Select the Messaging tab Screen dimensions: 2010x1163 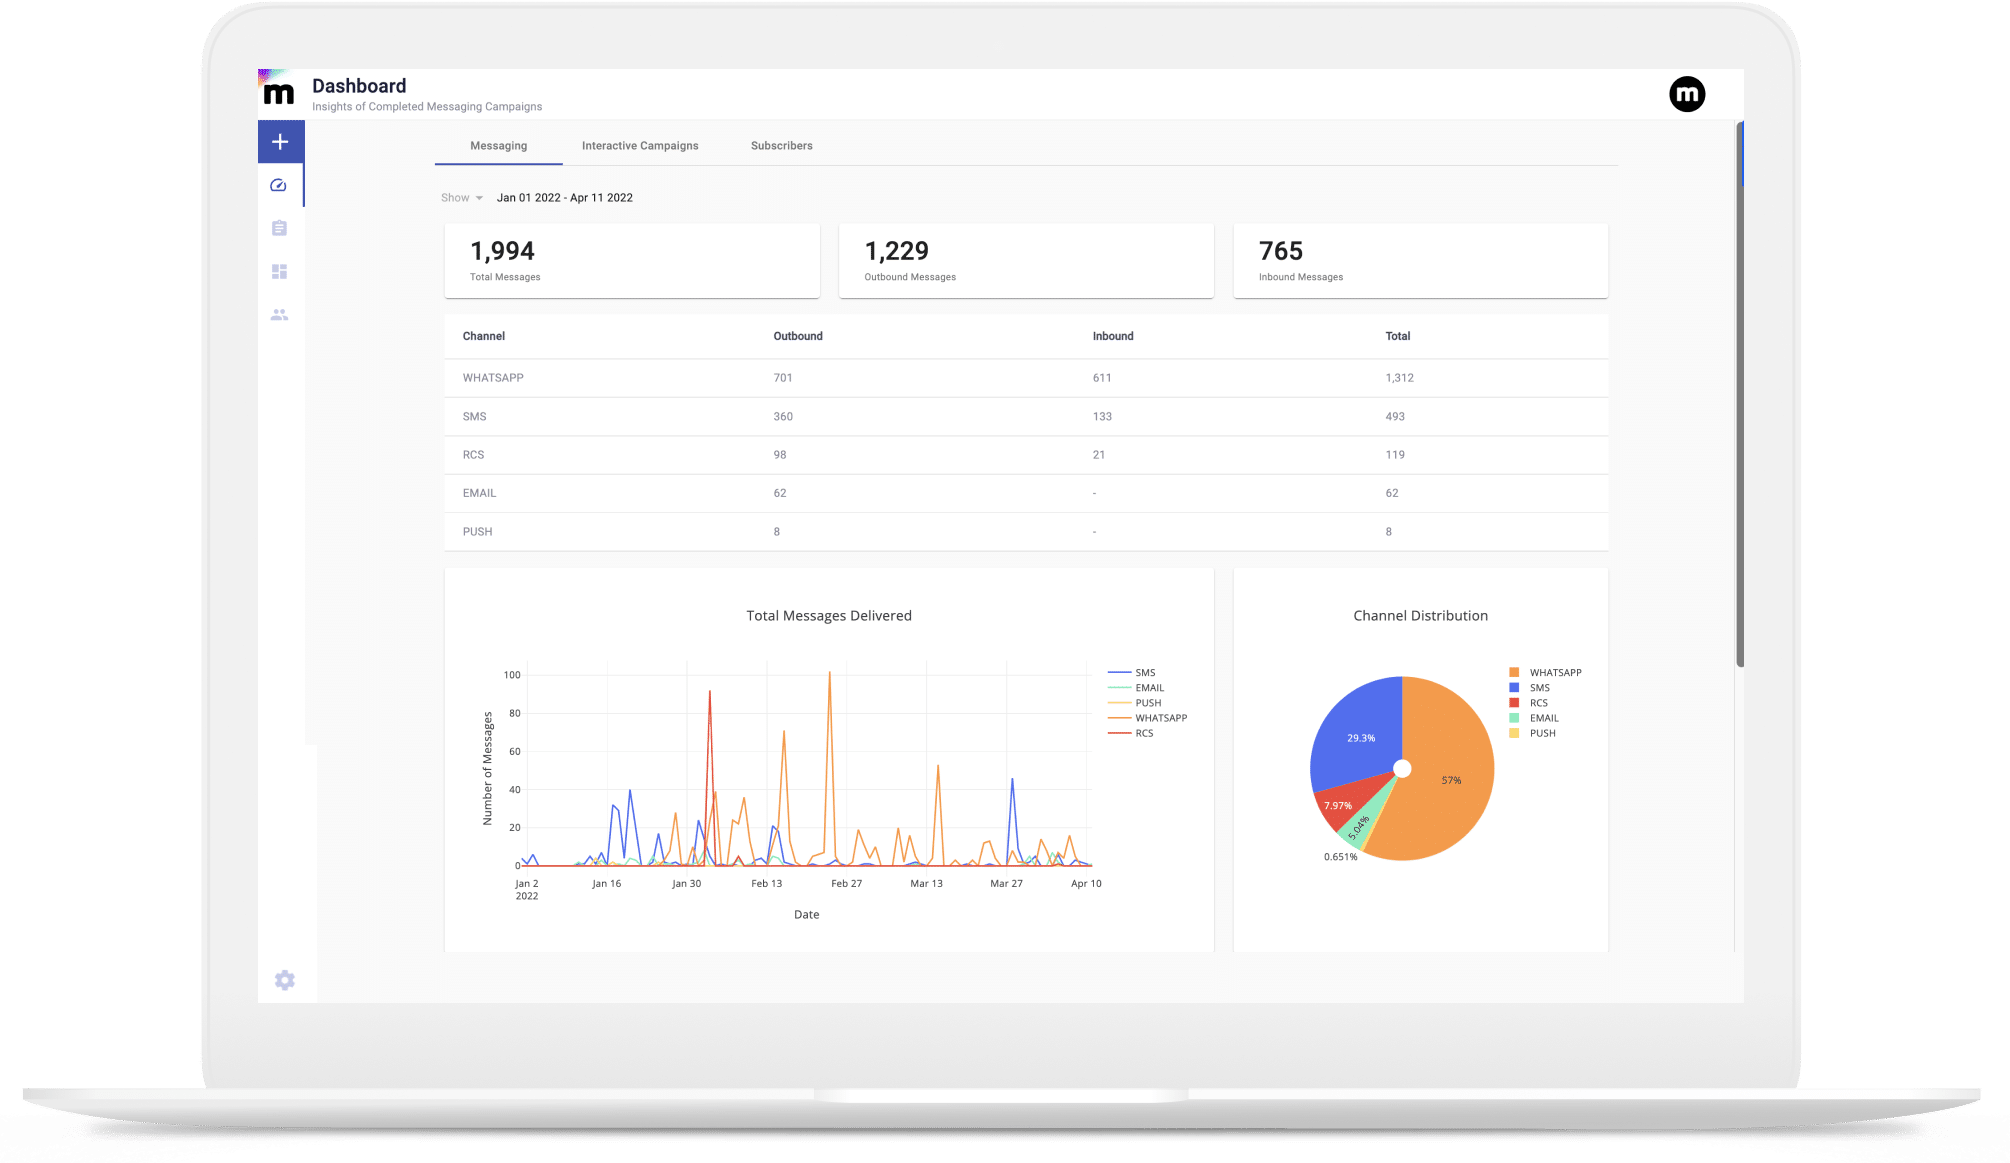(x=498, y=146)
